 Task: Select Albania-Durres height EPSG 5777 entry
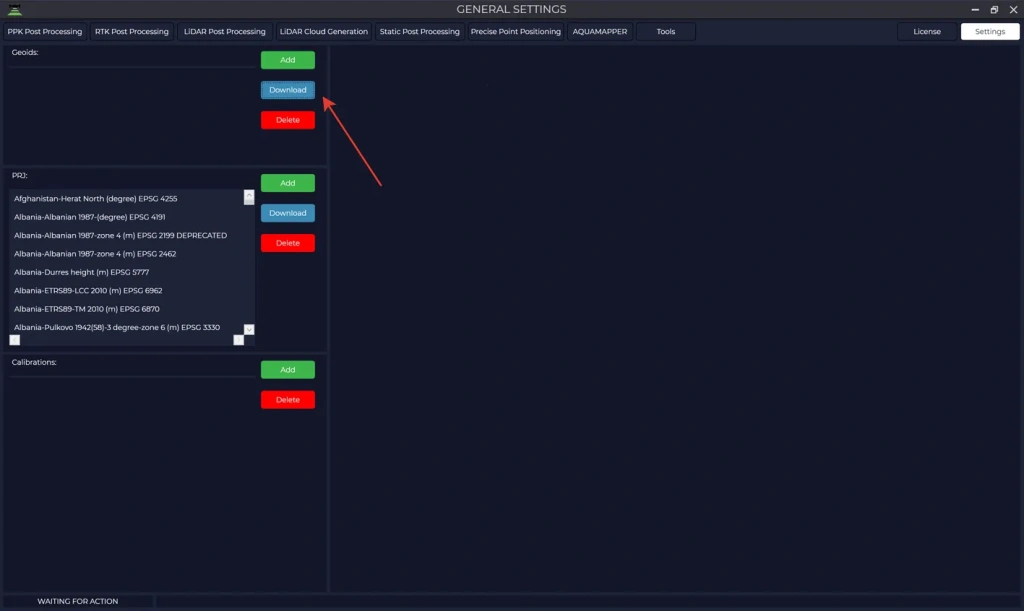pos(91,272)
